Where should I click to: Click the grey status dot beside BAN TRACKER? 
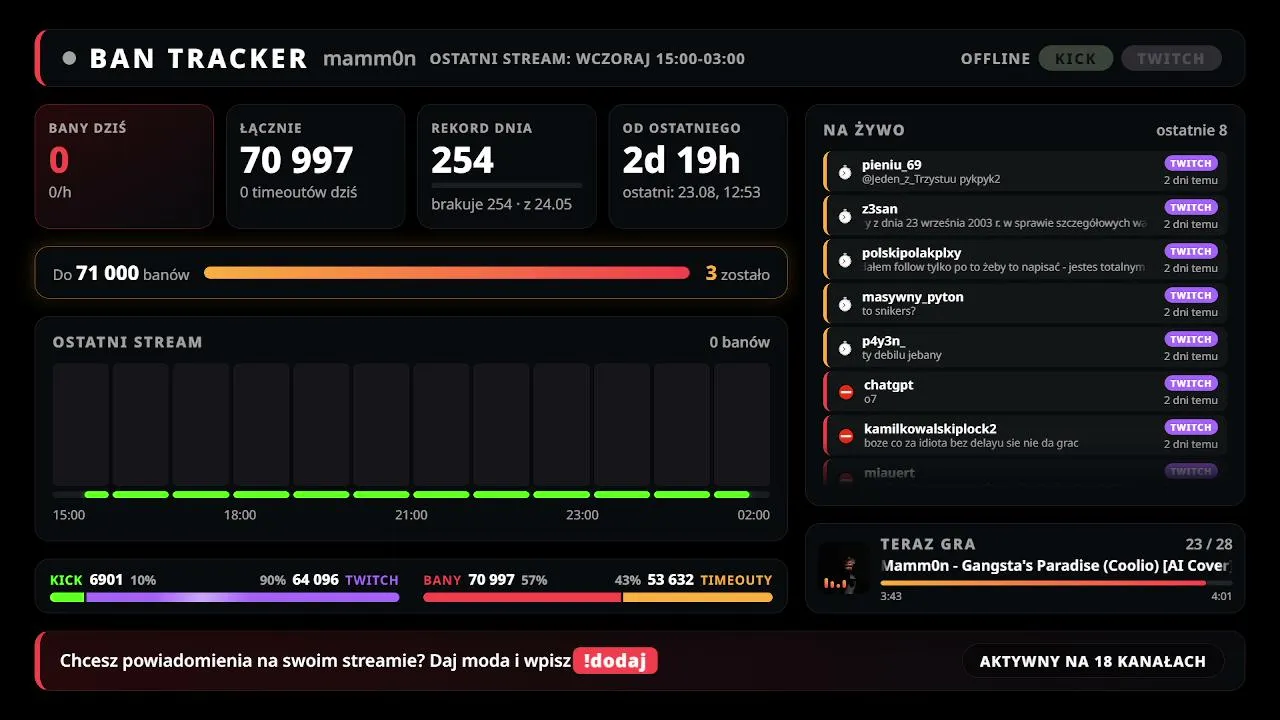point(69,58)
